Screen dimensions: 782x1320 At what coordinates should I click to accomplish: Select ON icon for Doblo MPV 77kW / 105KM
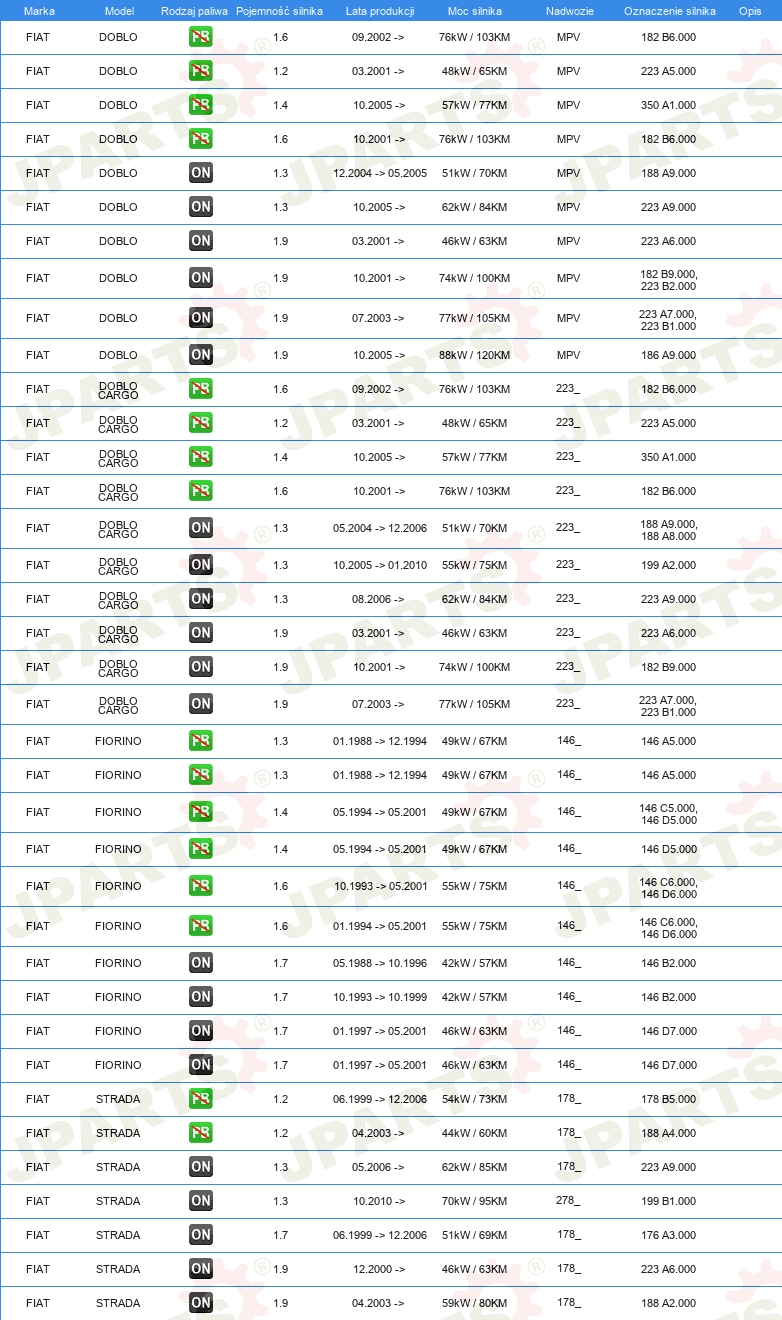coord(201,318)
